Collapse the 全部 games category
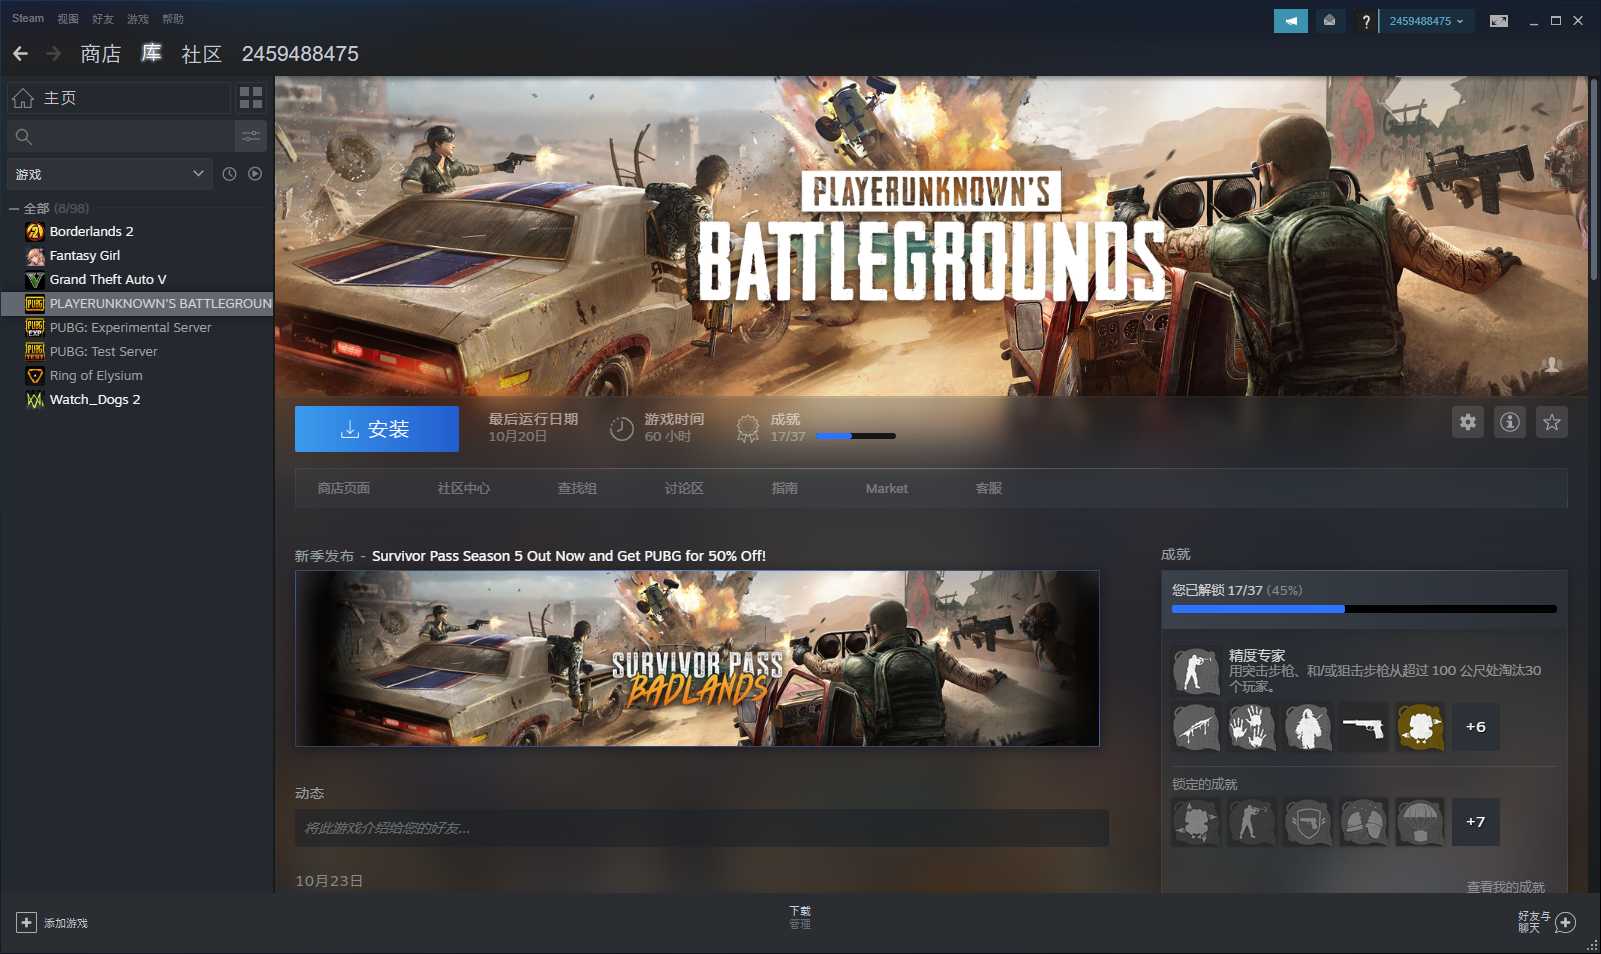The width and height of the screenshot is (1601, 954). coord(14,208)
